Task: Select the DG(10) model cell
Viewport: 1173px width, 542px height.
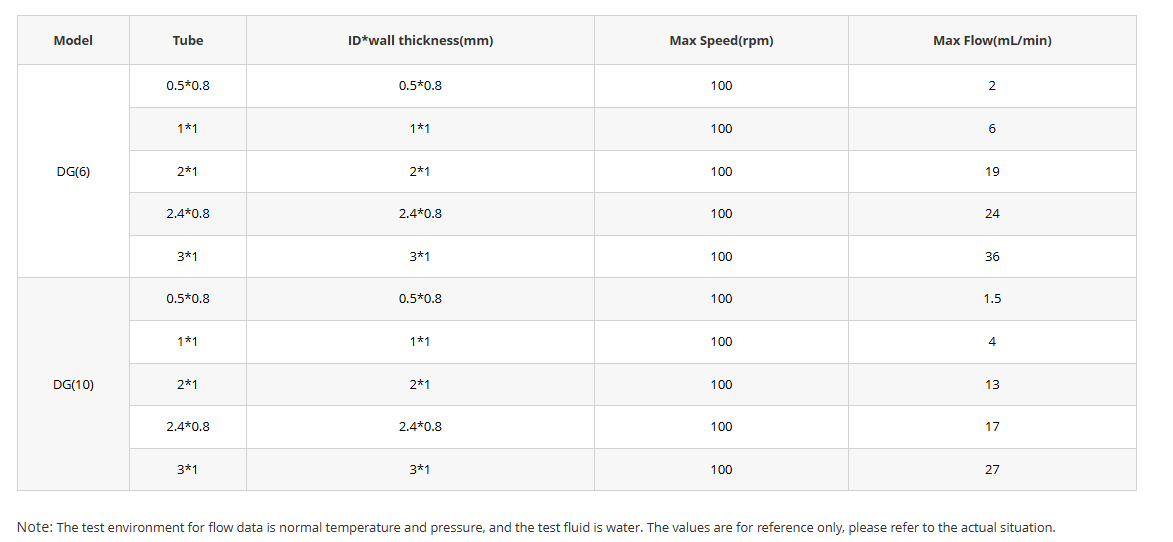Action: [x=73, y=384]
